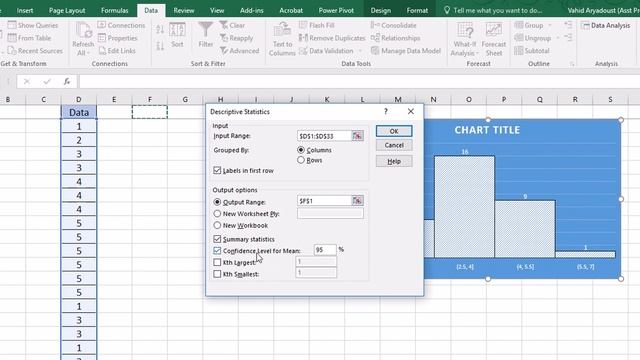
Task: Switch to the Formulas tab
Action: pyautogui.click(x=114, y=10)
